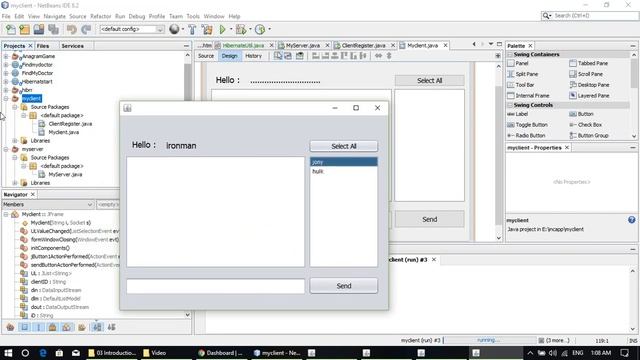Click Select All in running chat window
The width and height of the screenshot is (640, 360).
[344, 146]
